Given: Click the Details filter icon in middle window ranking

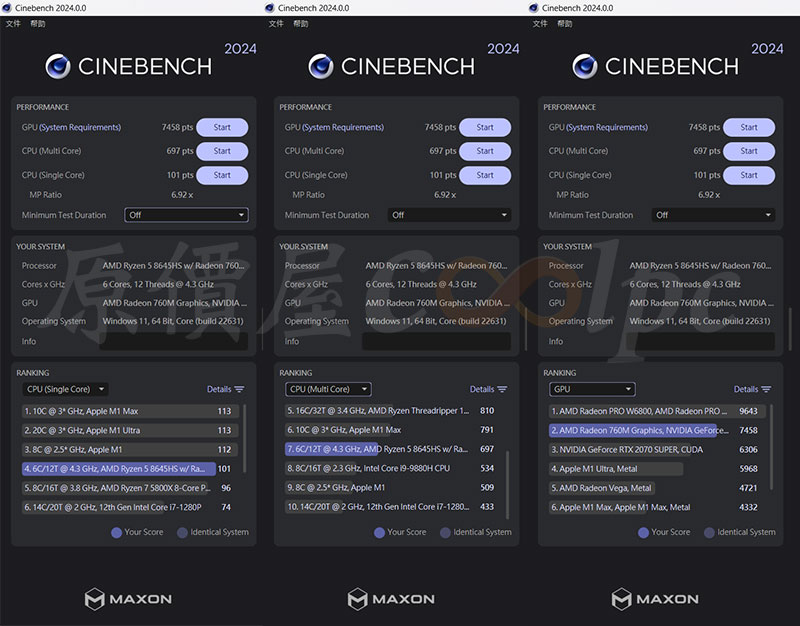Looking at the screenshot, I should tap(502, 389).
